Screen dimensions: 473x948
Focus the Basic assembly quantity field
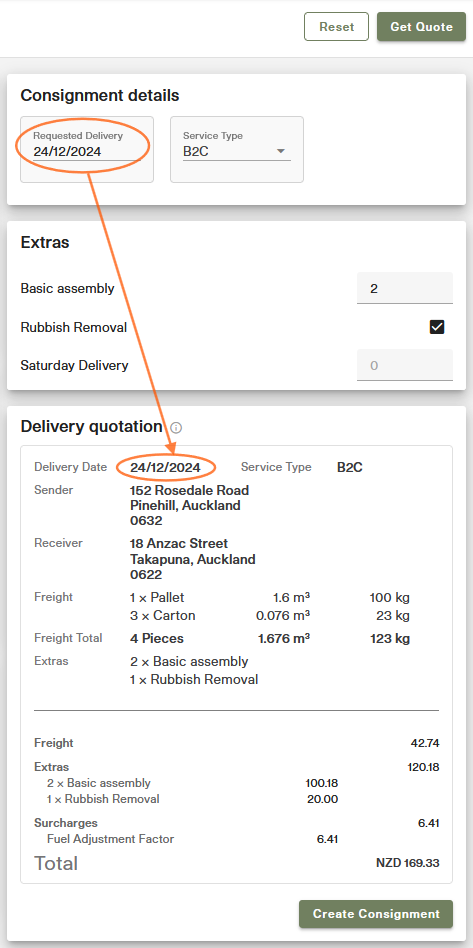[405, 288]
